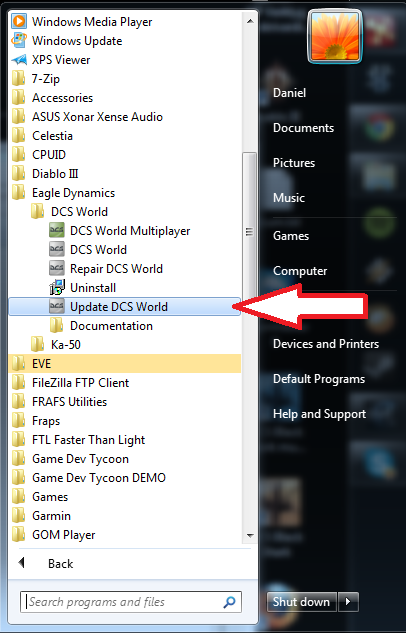Click the EVE folder icon

(x=19, y=363)
